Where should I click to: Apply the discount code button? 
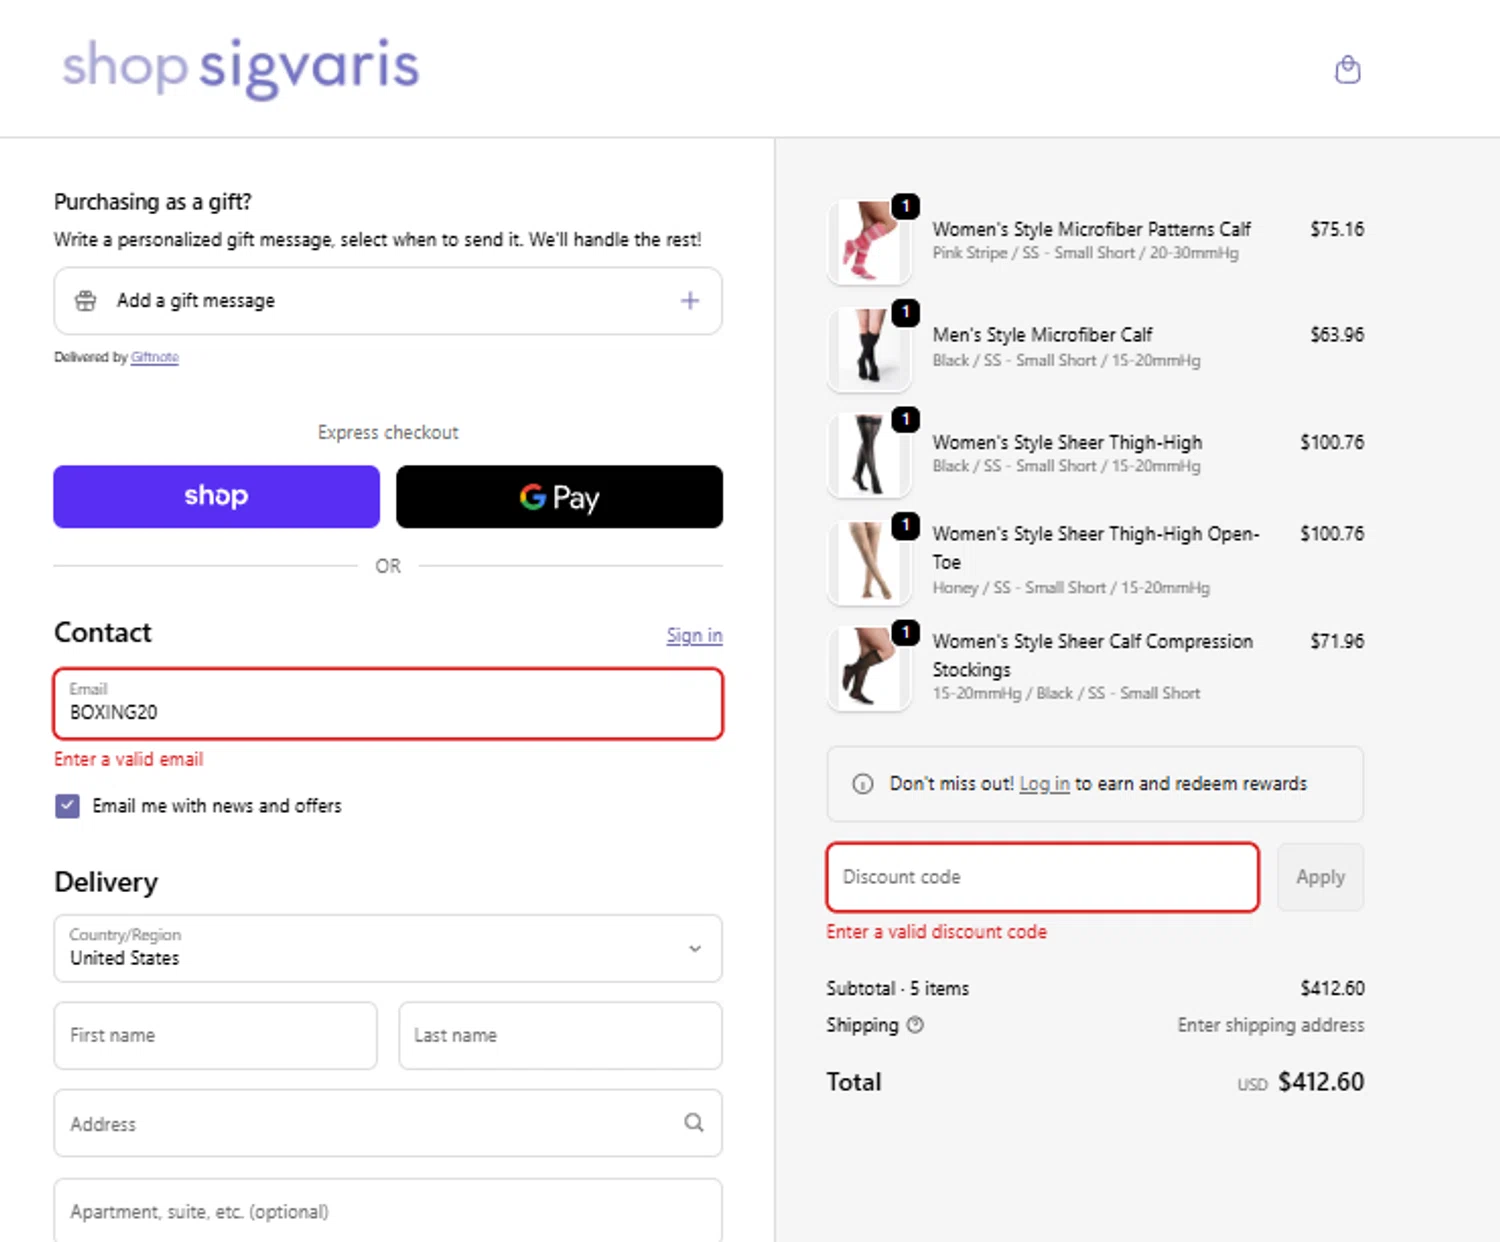pyautogui.click(x=1320, y=877)
